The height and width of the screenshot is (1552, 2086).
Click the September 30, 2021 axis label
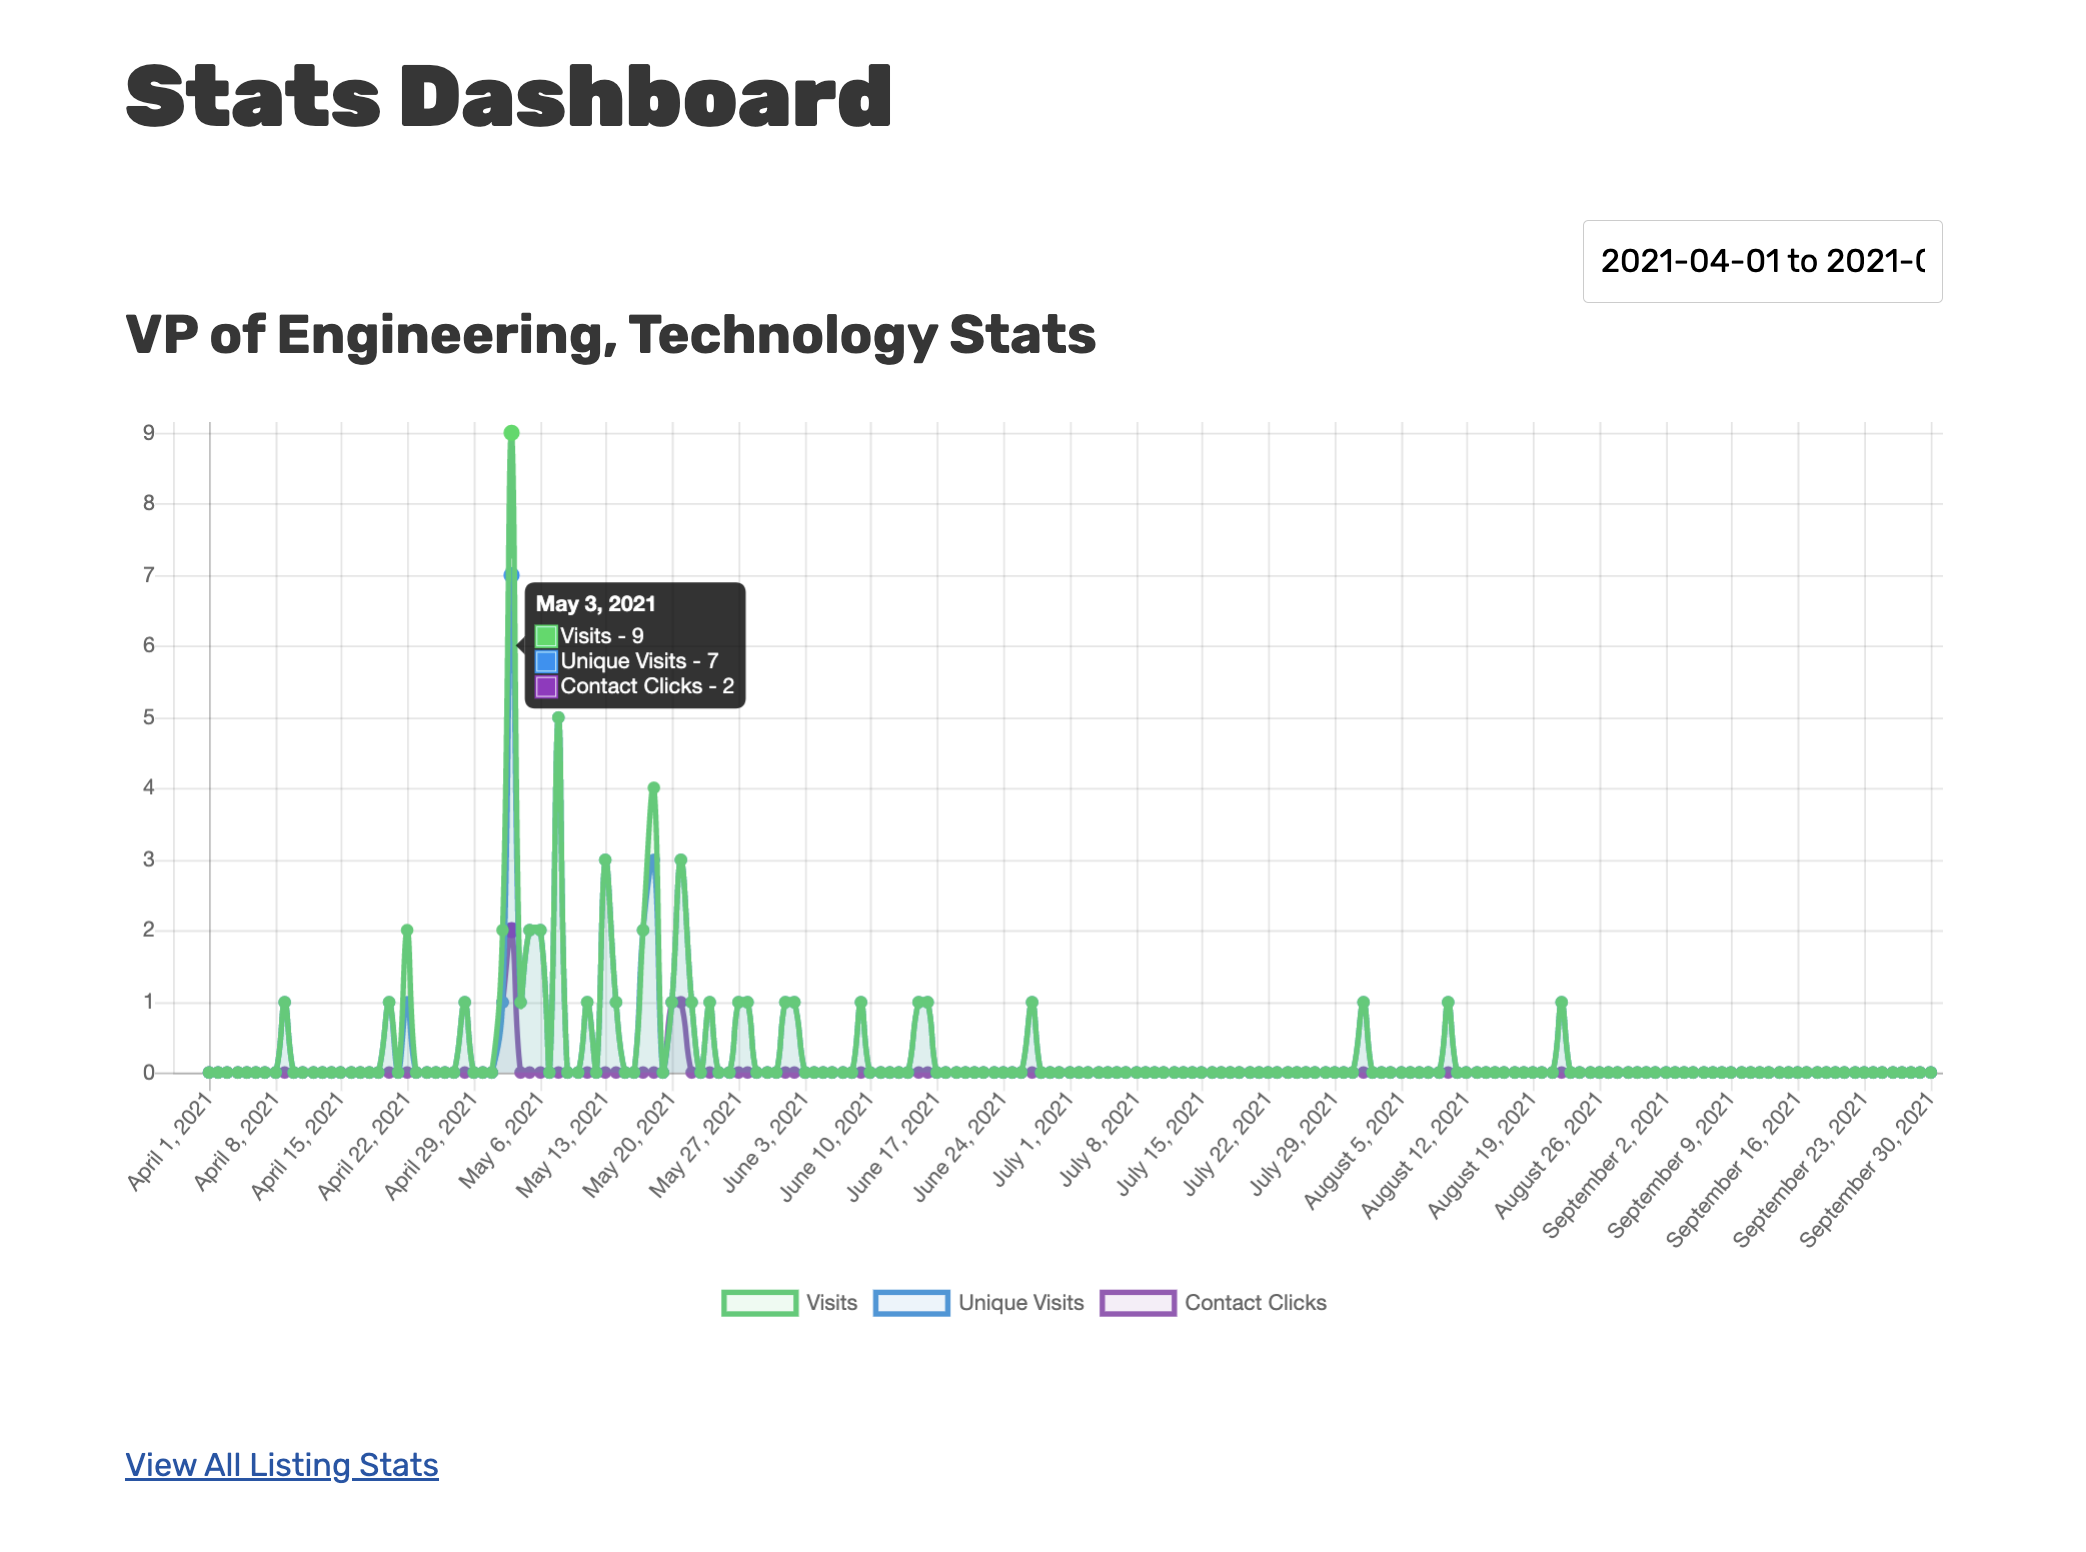click(x=1866, y=1170)
